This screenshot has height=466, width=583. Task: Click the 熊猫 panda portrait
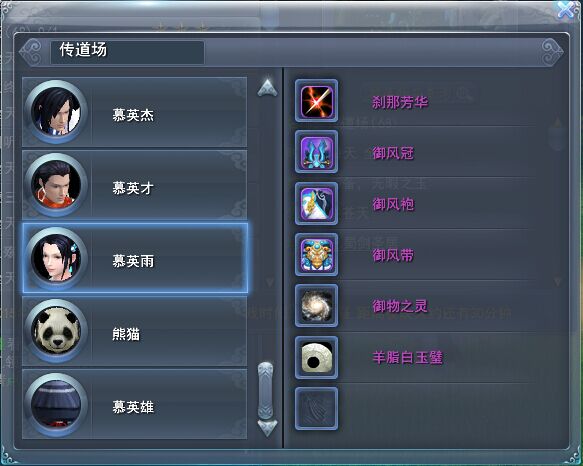tap(56, 331)
